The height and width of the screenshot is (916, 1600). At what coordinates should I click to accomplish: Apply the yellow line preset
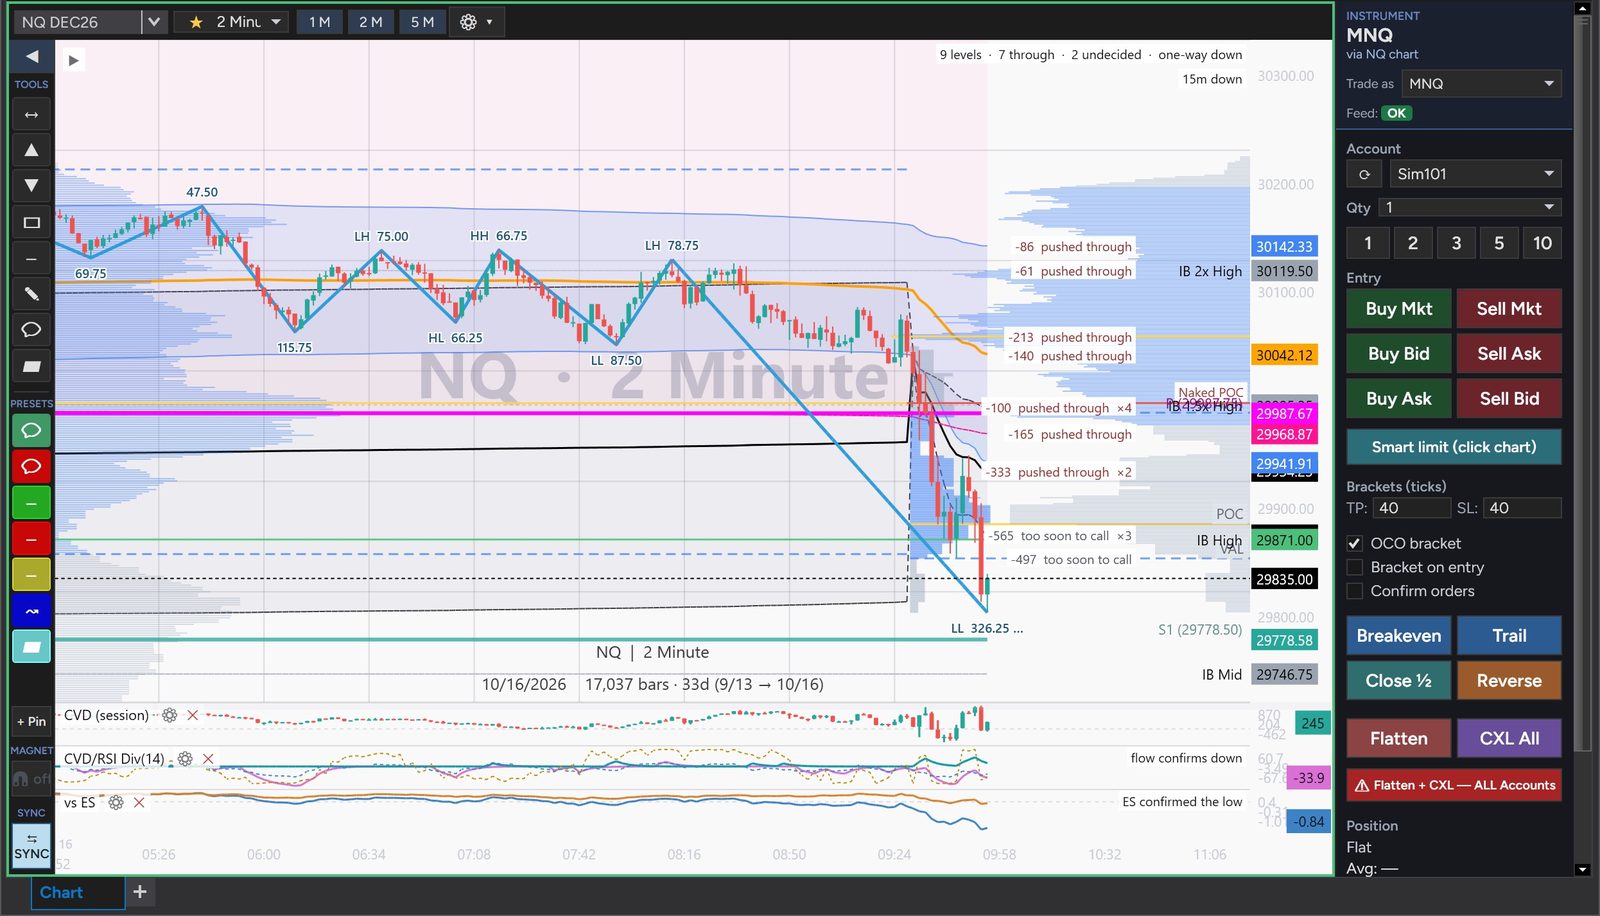(x=31, y=574)
